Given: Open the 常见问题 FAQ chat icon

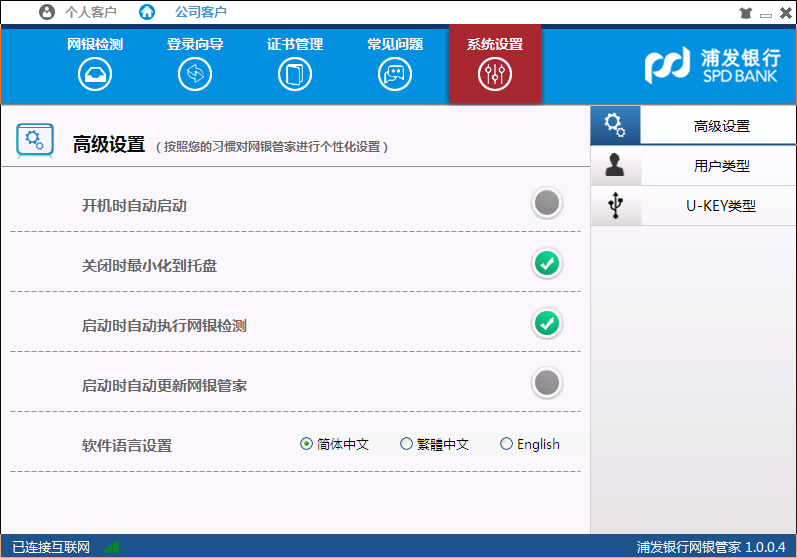Looking at the screenshot, I should point(395,74).
